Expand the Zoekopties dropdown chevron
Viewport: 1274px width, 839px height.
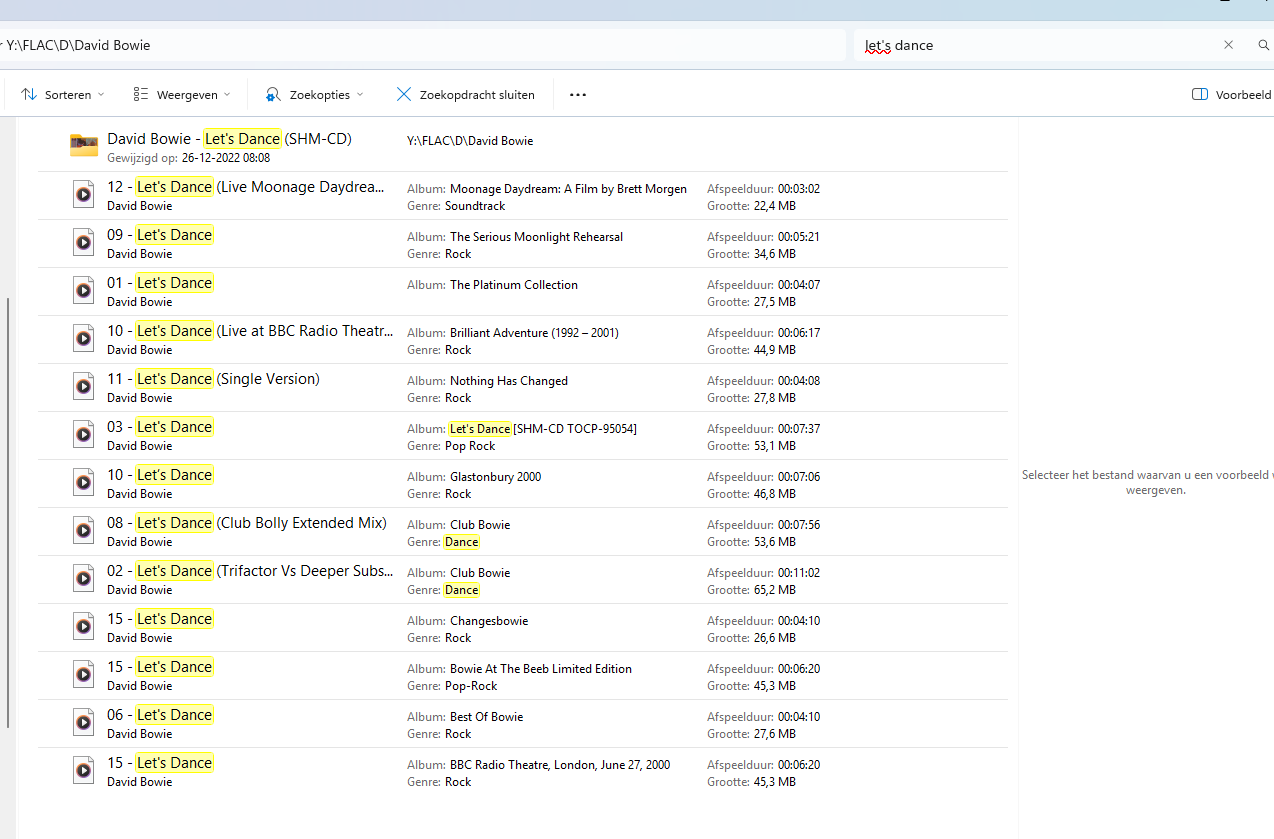pos(360,95)
